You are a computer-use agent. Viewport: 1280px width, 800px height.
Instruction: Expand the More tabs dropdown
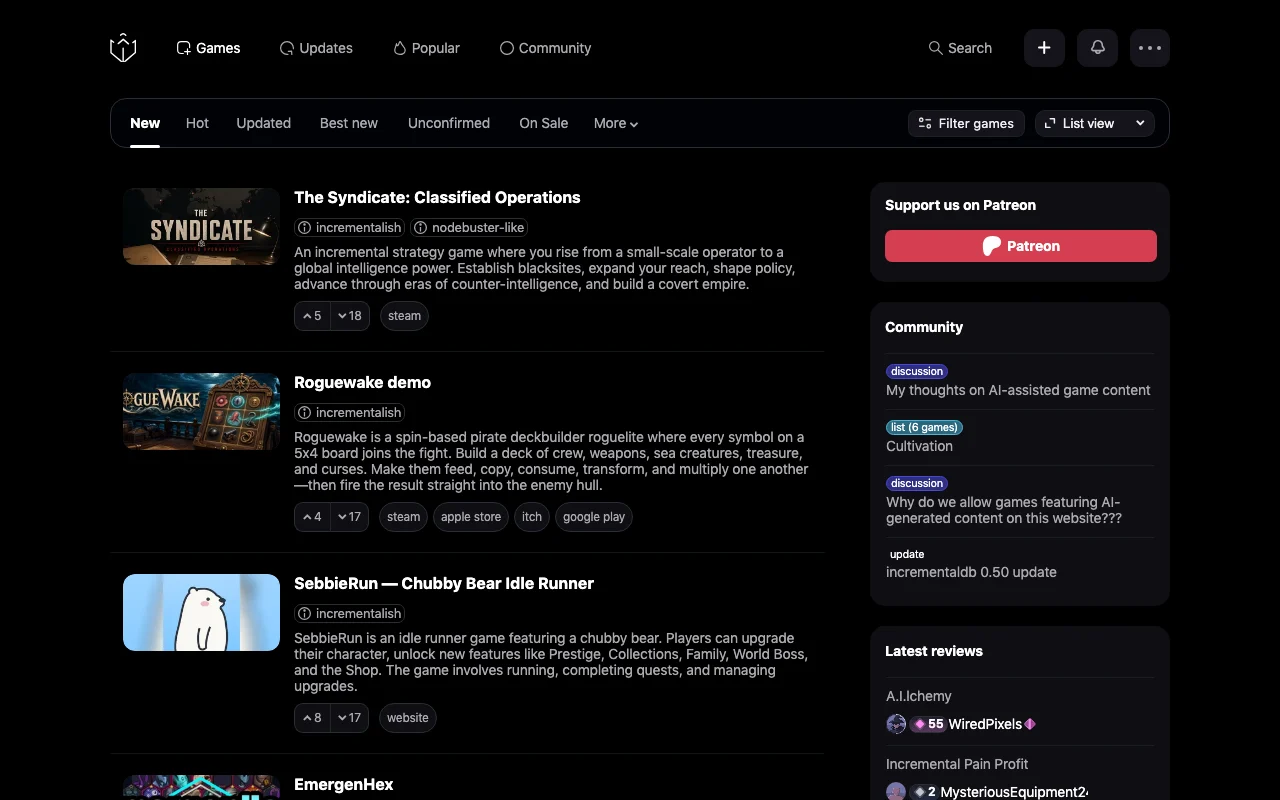point(616,123)
